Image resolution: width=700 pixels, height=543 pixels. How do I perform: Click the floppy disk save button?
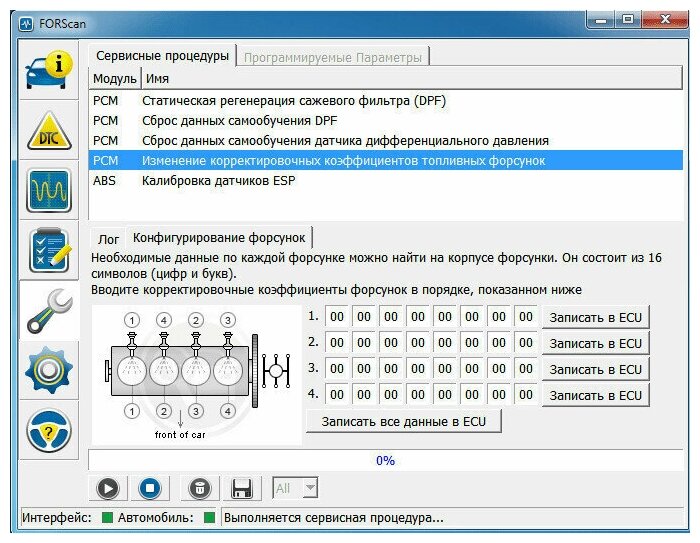click(x=242, y=488)
